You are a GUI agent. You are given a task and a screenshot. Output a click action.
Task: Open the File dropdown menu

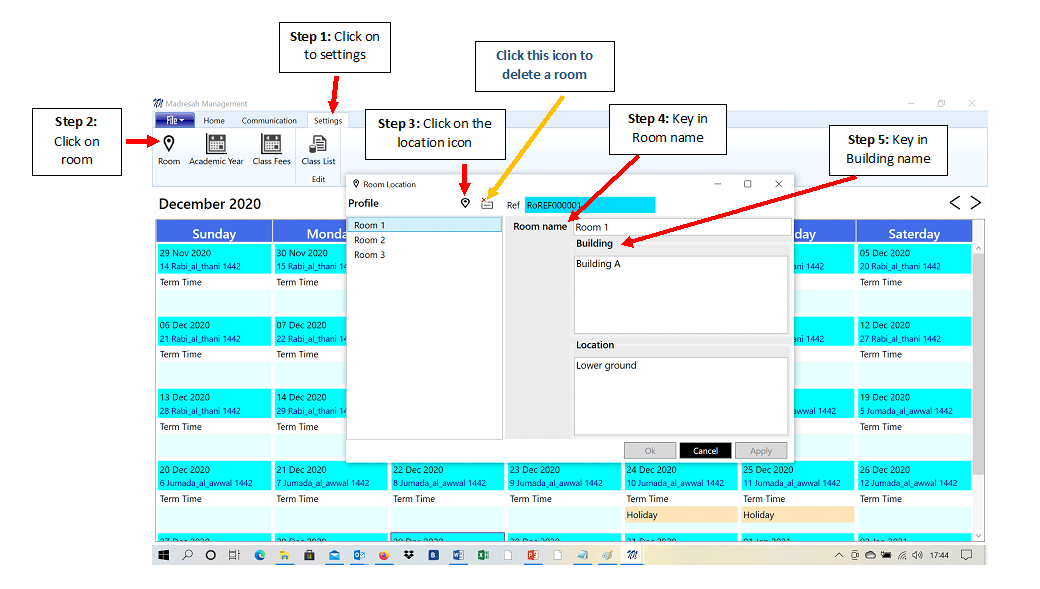point(175,121)
